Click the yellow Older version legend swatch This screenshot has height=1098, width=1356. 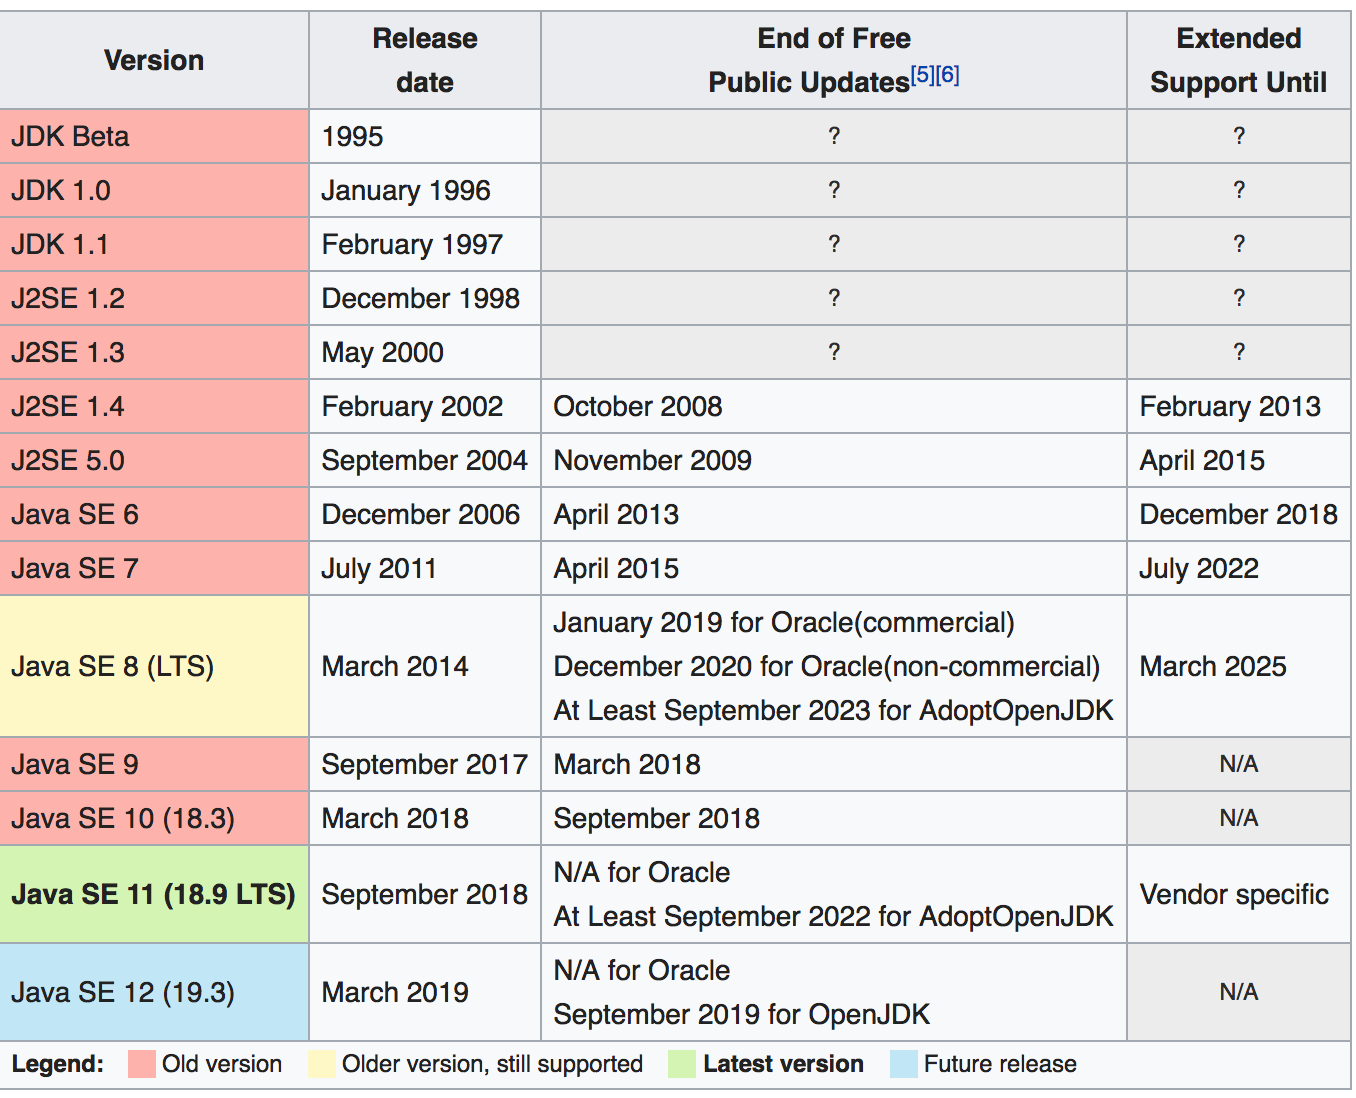[x=321, y=1064]
